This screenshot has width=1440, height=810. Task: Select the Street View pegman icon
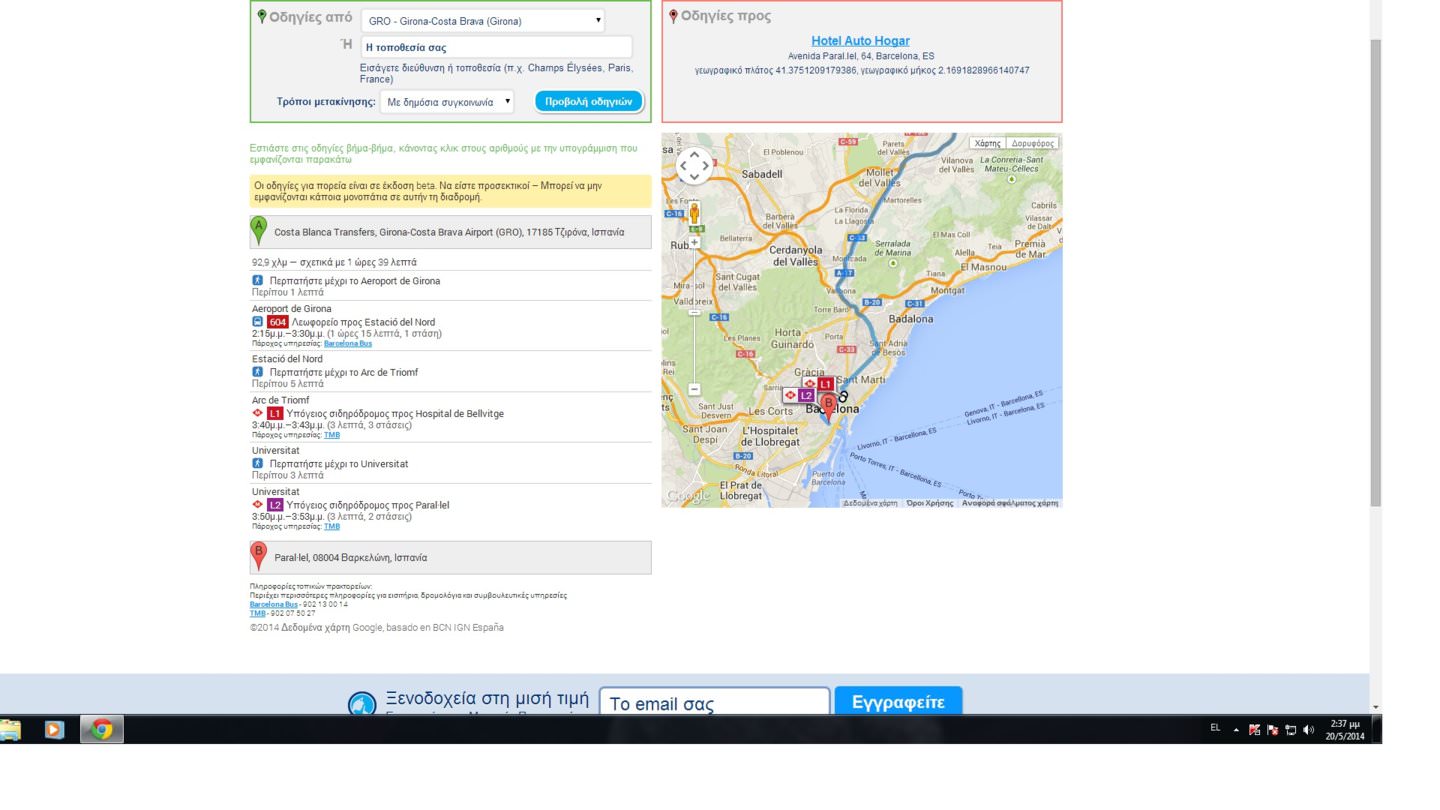pos(694,212)
